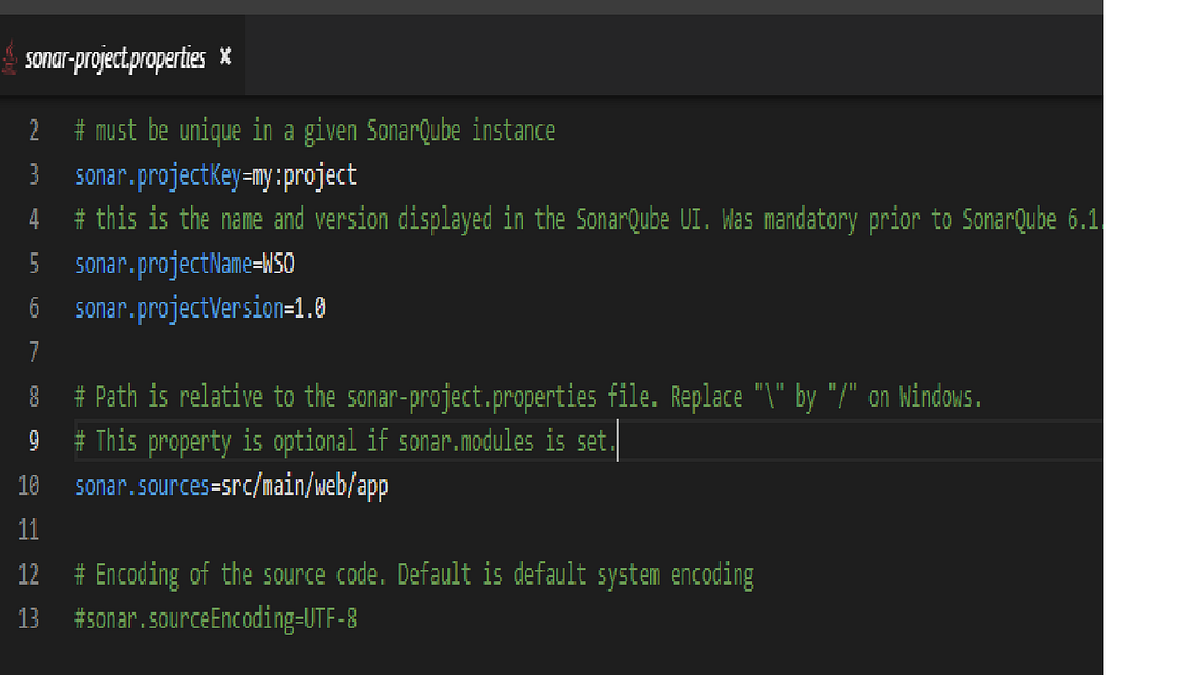Viewport: 1200px width, 675px height.
Task: Click the empty line 11
Action: 150,530
